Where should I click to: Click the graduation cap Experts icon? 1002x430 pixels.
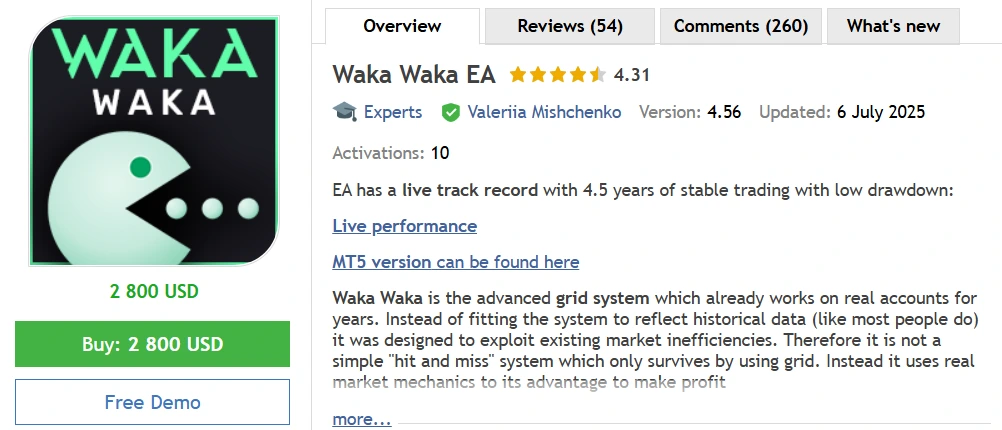(x=345, y=112)
